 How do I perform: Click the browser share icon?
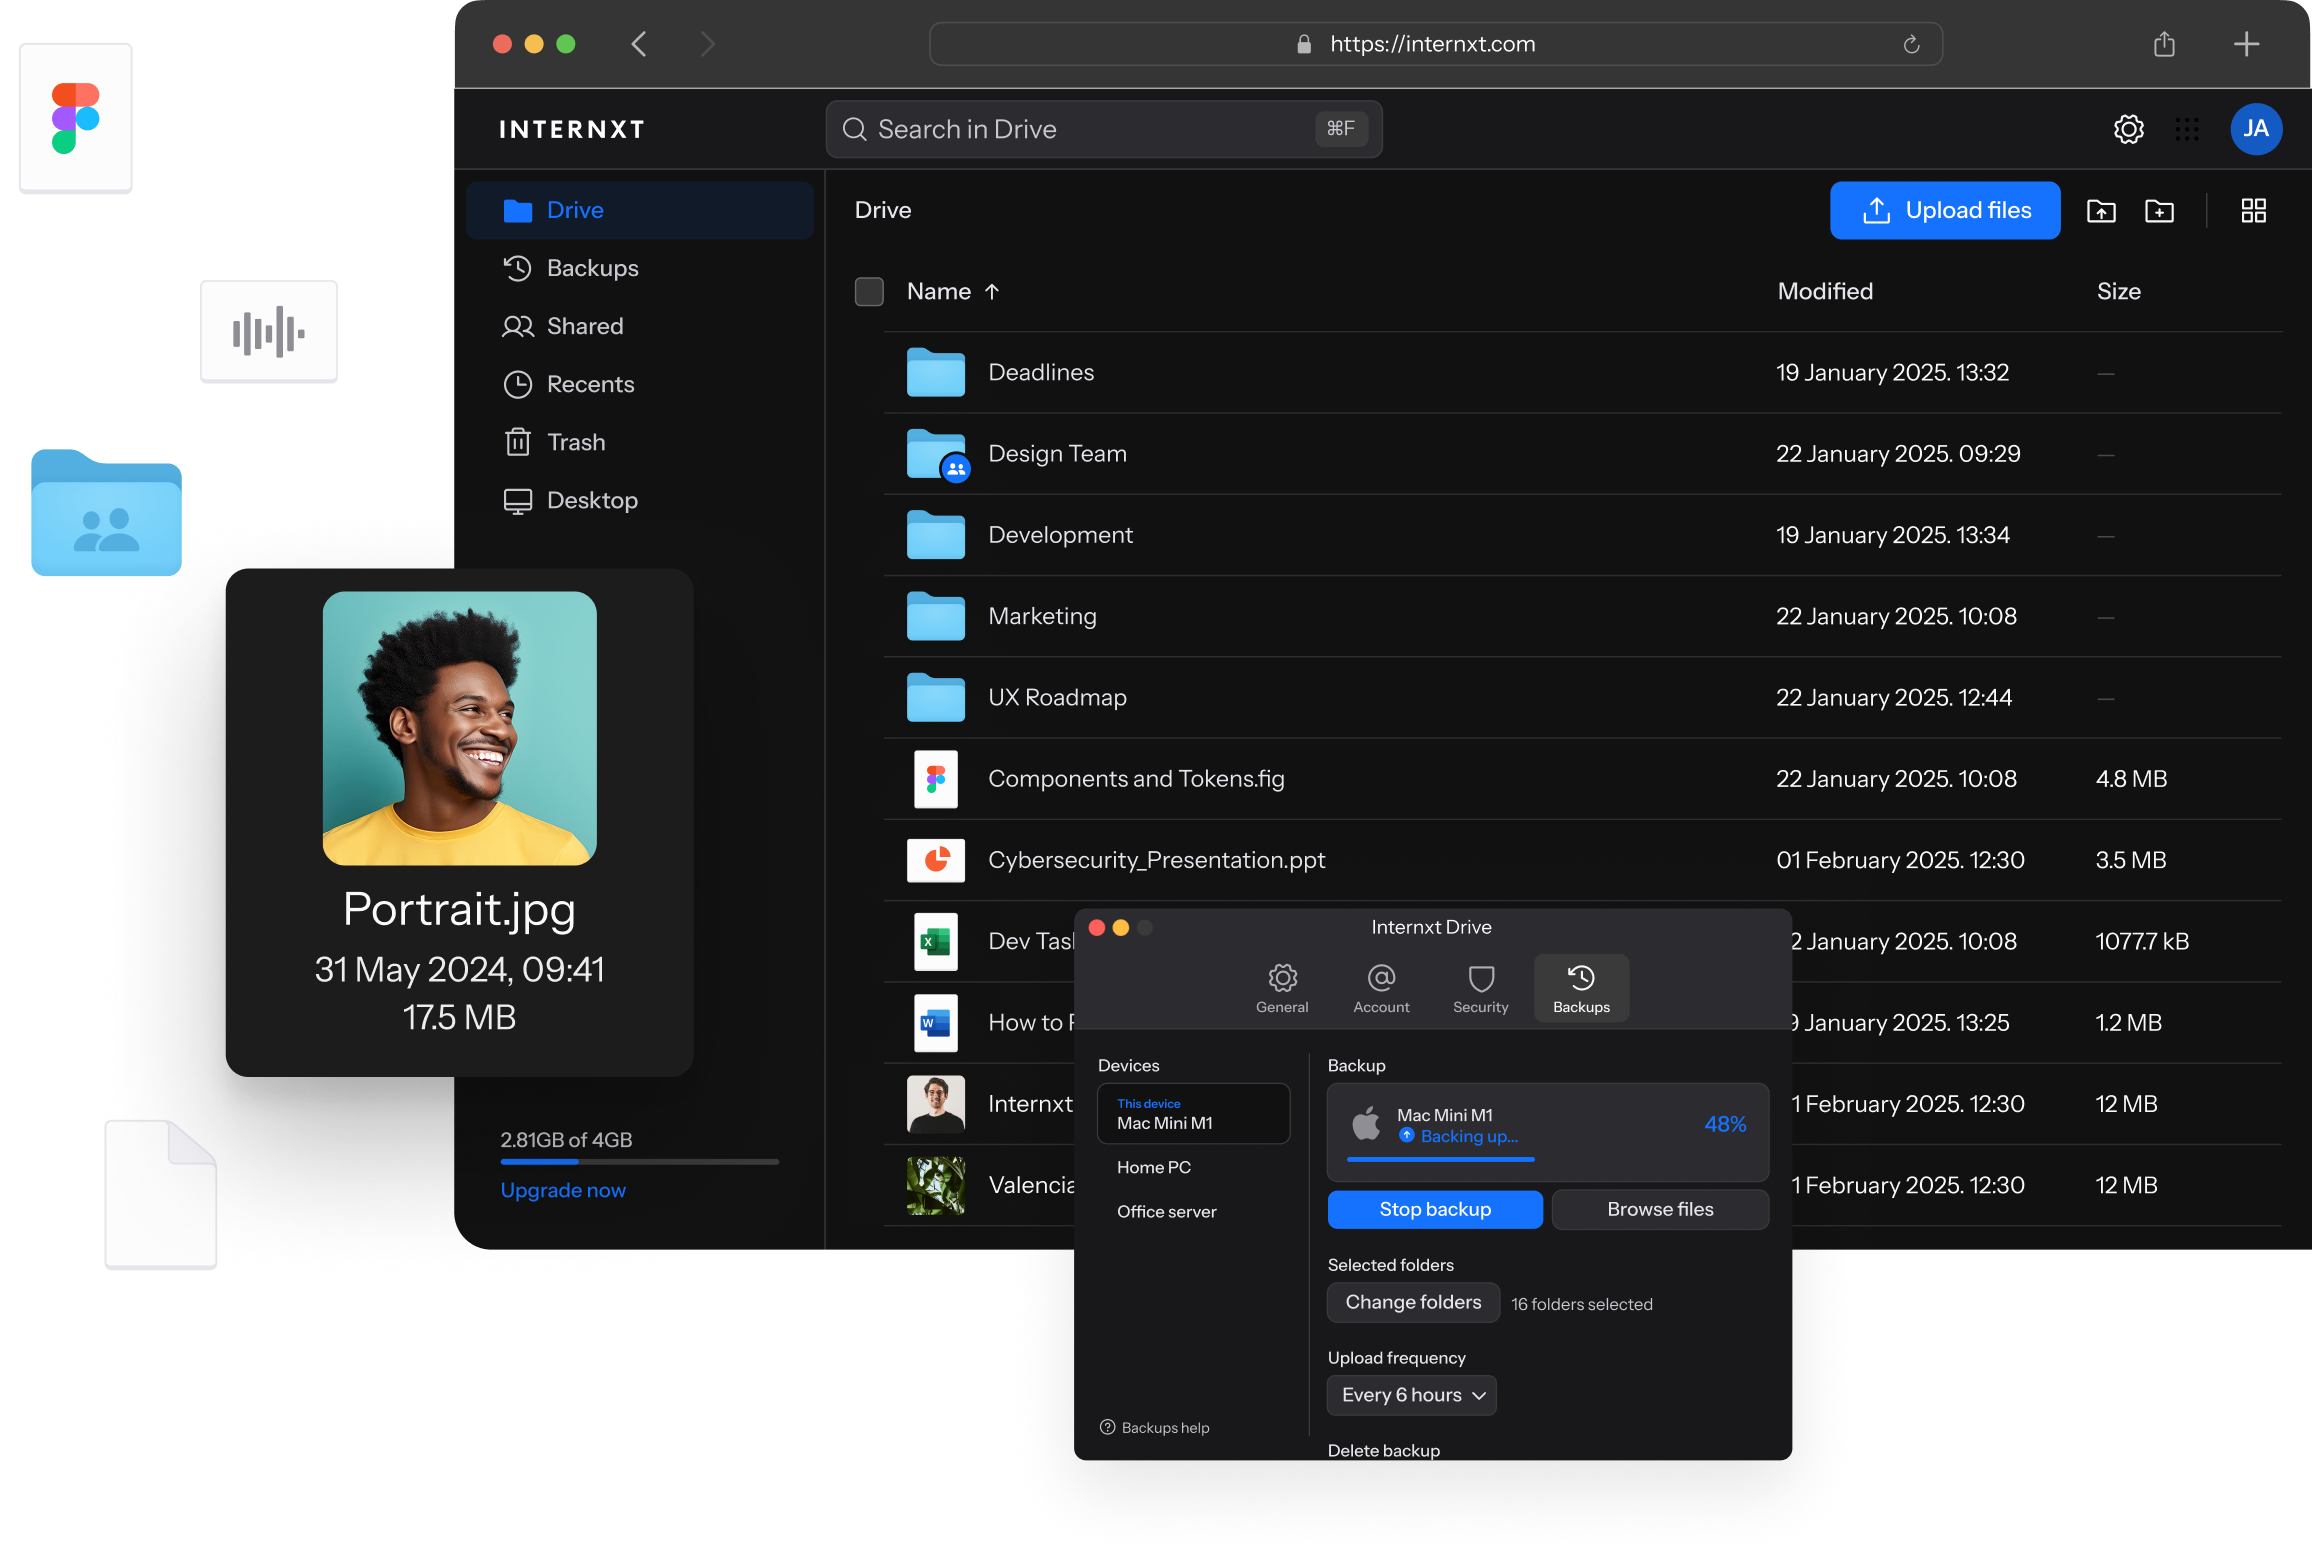coord(2164,44)
